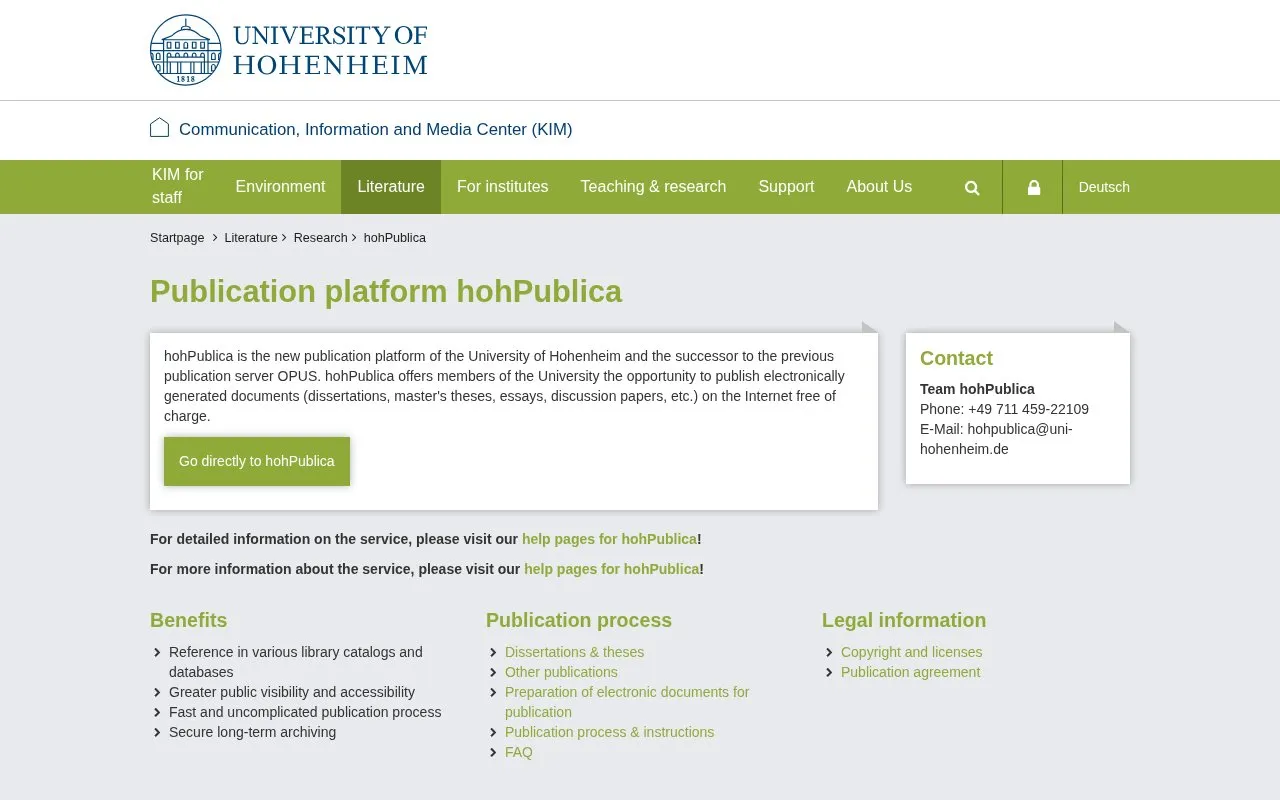Click the Publication process heading
This screenshot has width=1280, height=800.
[579, 620]
